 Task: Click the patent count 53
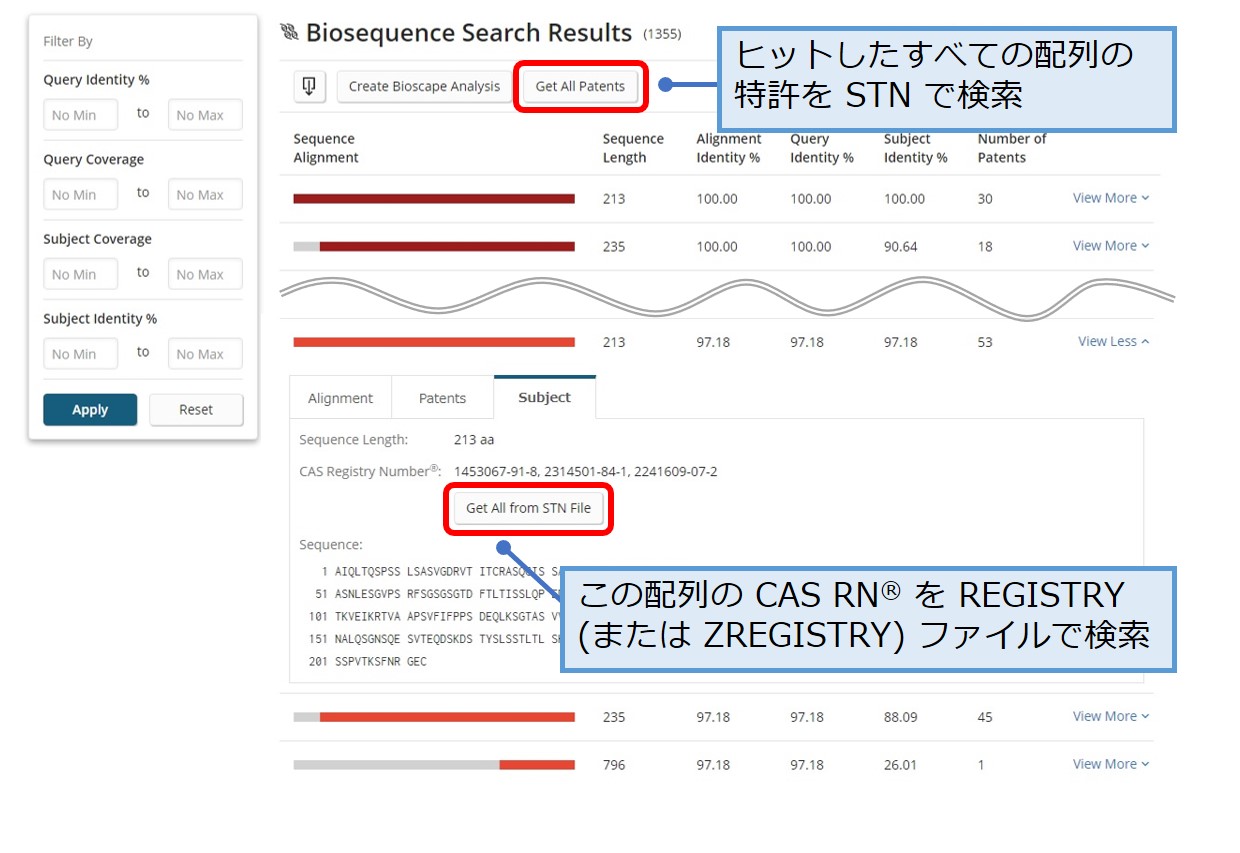click(x=985, y=343)
